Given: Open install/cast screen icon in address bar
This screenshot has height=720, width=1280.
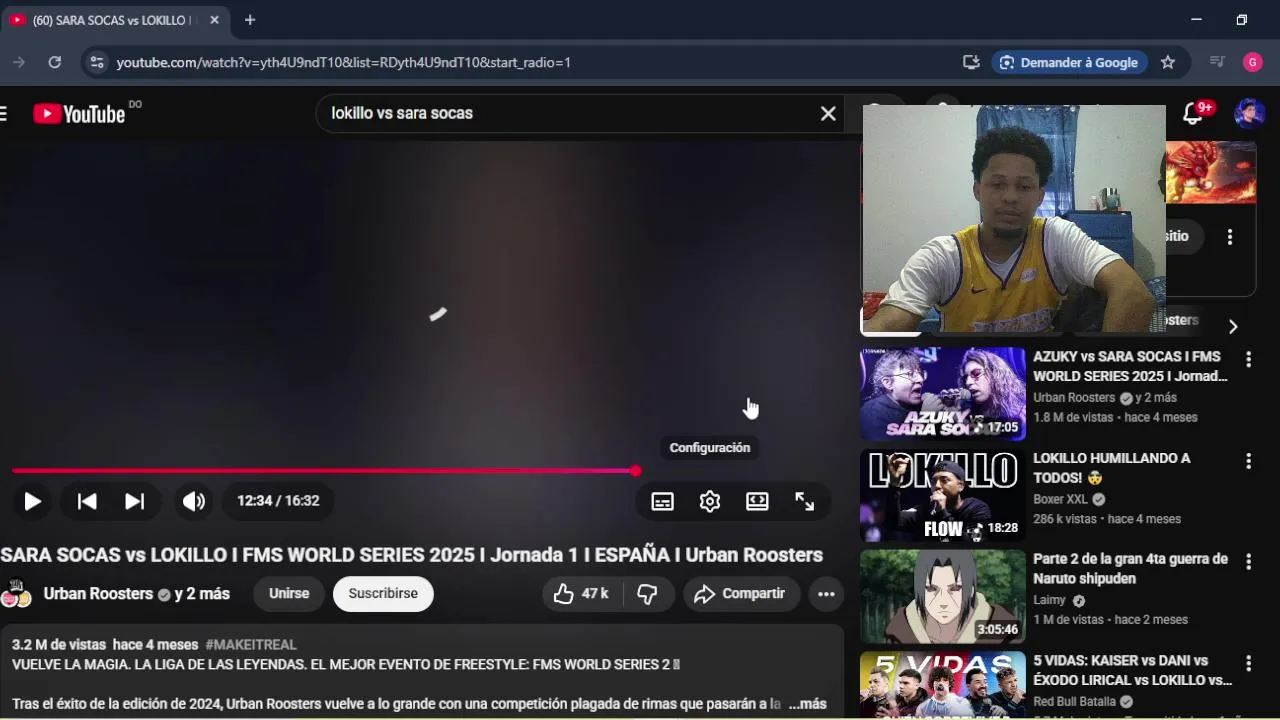Looking at the screenshot, I should click(971, 62).
